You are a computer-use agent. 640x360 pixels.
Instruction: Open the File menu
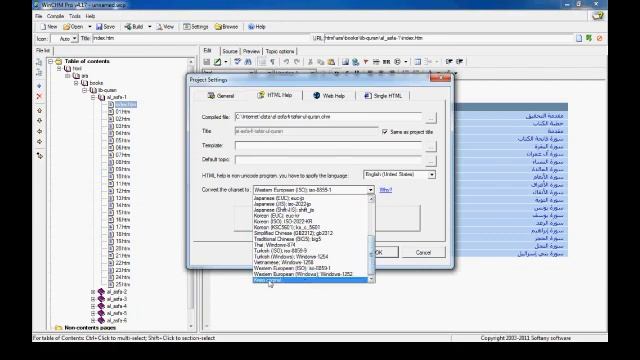coord(38,16)
